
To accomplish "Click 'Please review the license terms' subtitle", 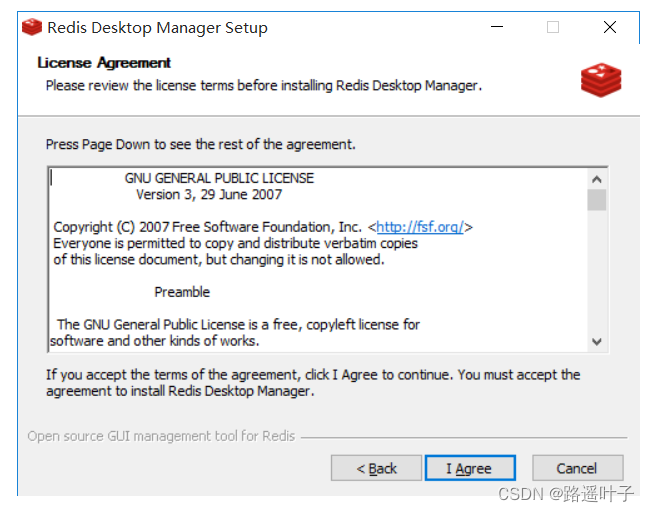I will (x=264, y=85).
